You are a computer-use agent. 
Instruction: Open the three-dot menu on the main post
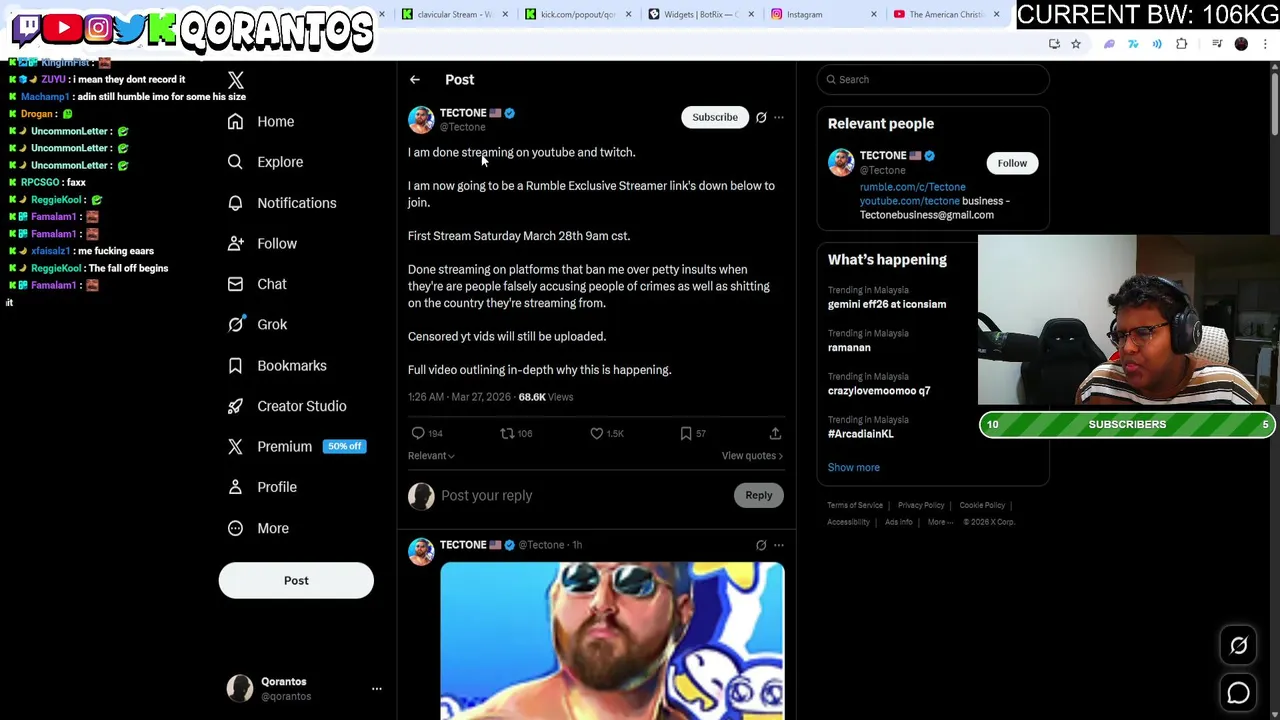click(779, 117)
